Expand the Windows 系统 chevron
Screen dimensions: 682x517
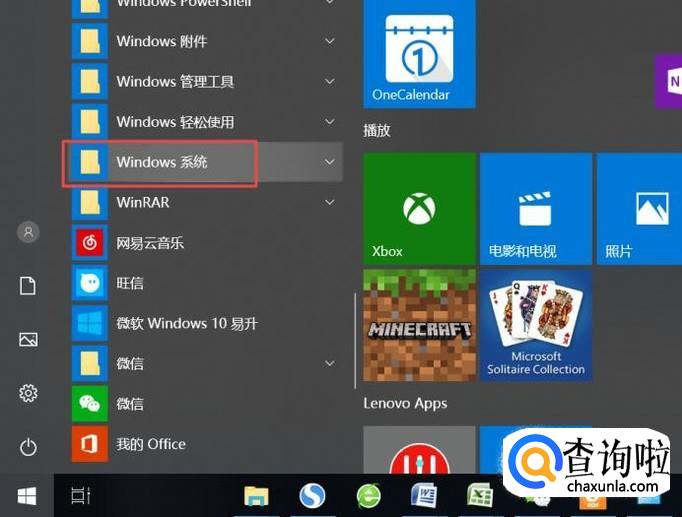point(330,162)
